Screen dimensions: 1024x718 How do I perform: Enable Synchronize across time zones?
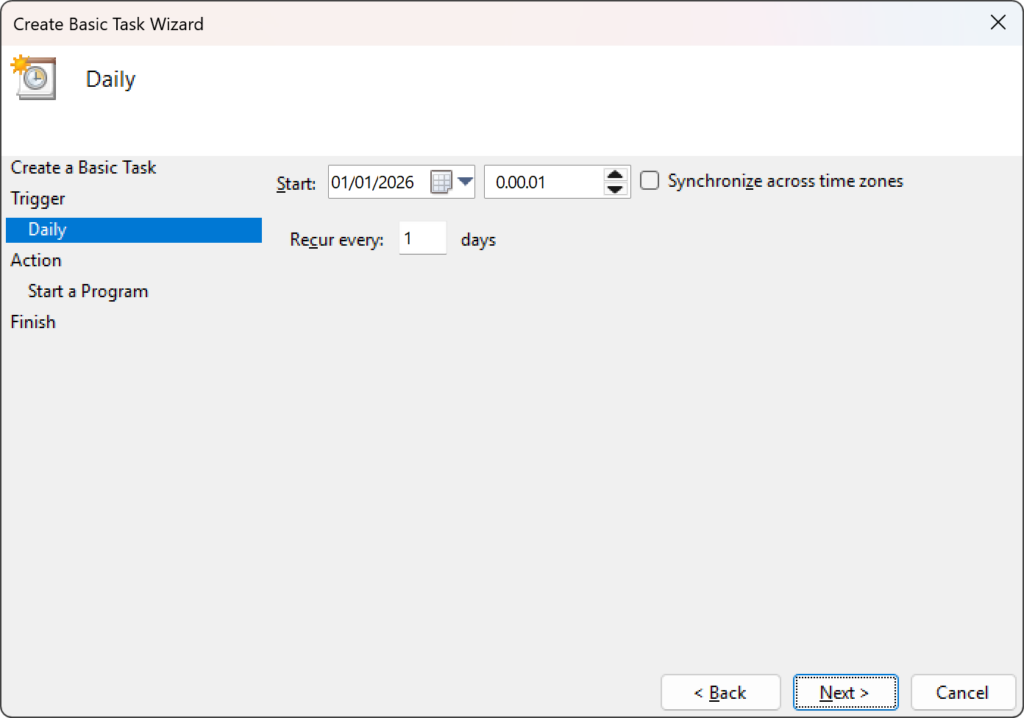point(649,181)
